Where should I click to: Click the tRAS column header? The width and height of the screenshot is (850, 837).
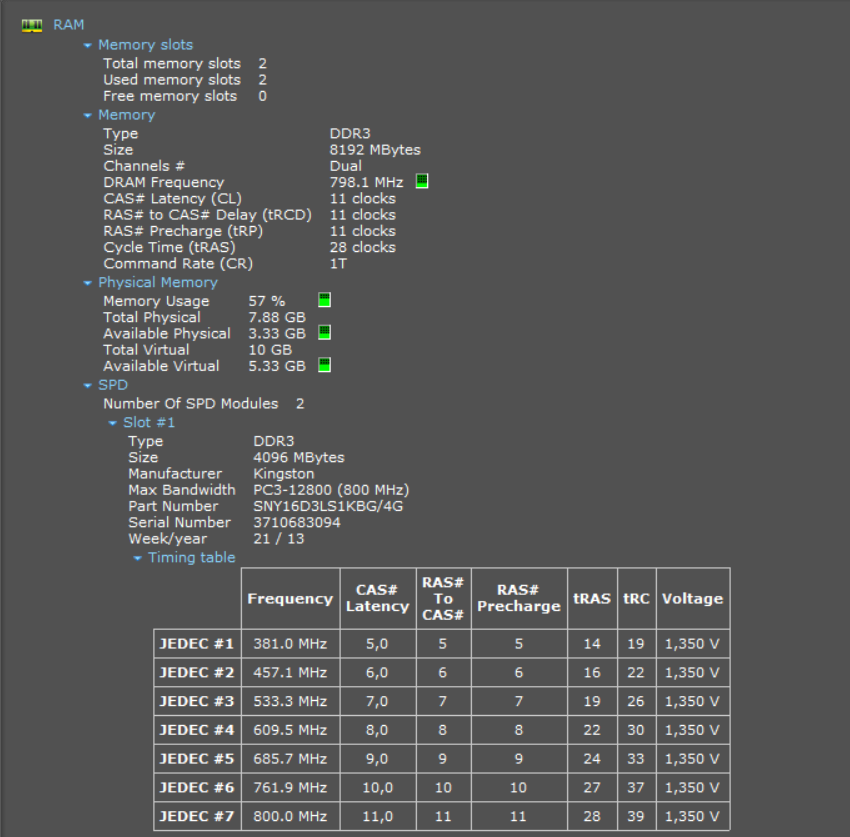coord(592,598)
